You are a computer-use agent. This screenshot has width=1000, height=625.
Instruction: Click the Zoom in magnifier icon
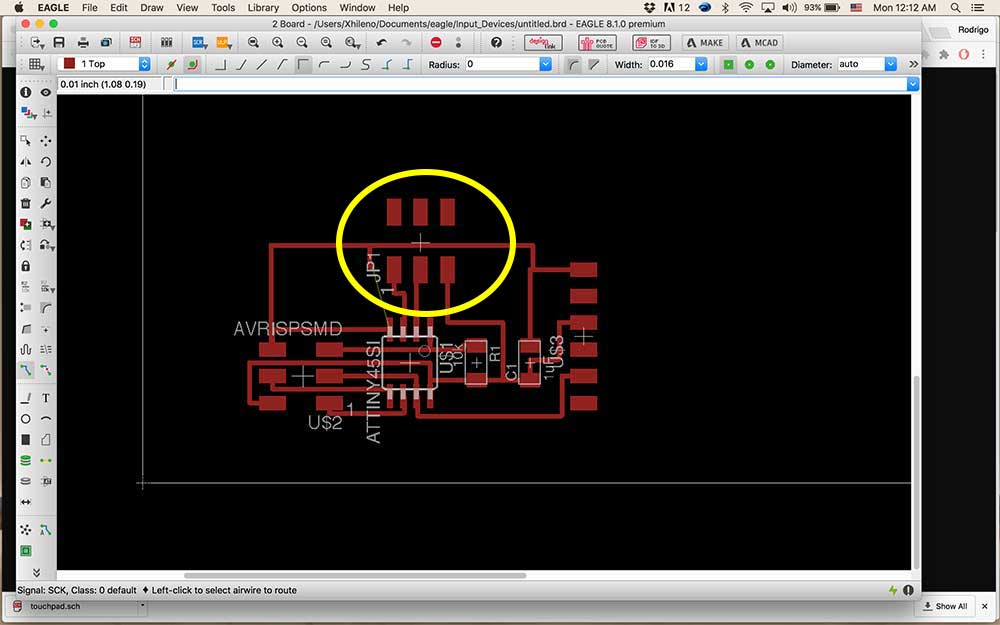tap(277, 43)
